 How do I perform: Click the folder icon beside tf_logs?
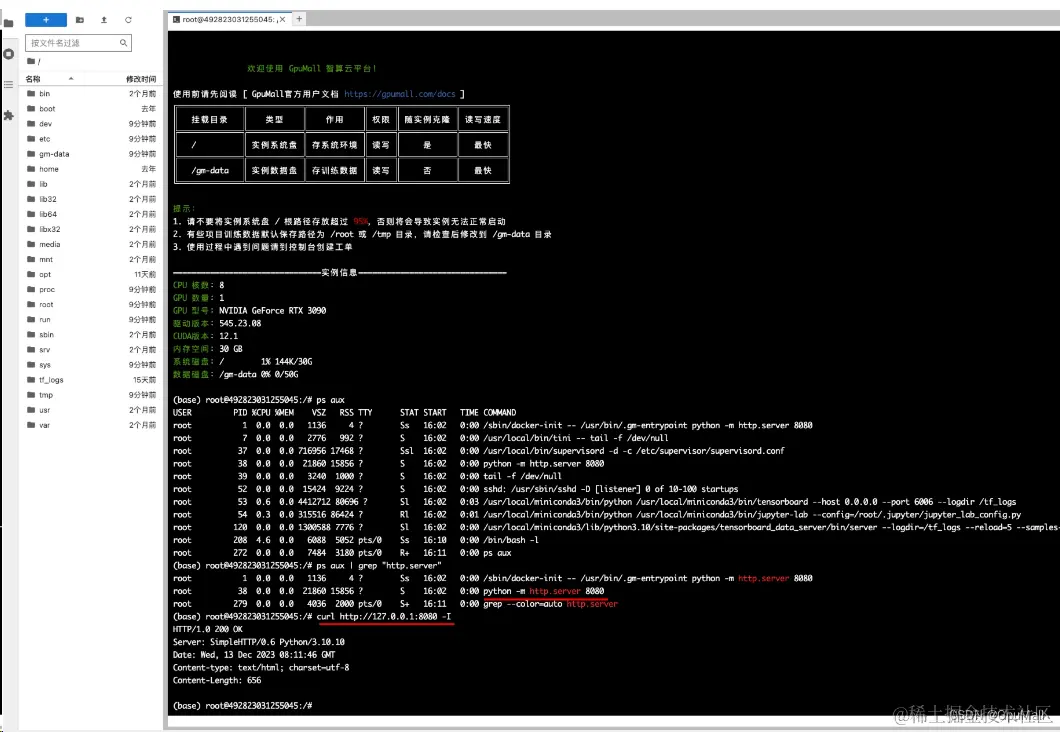tap(31, 380)
